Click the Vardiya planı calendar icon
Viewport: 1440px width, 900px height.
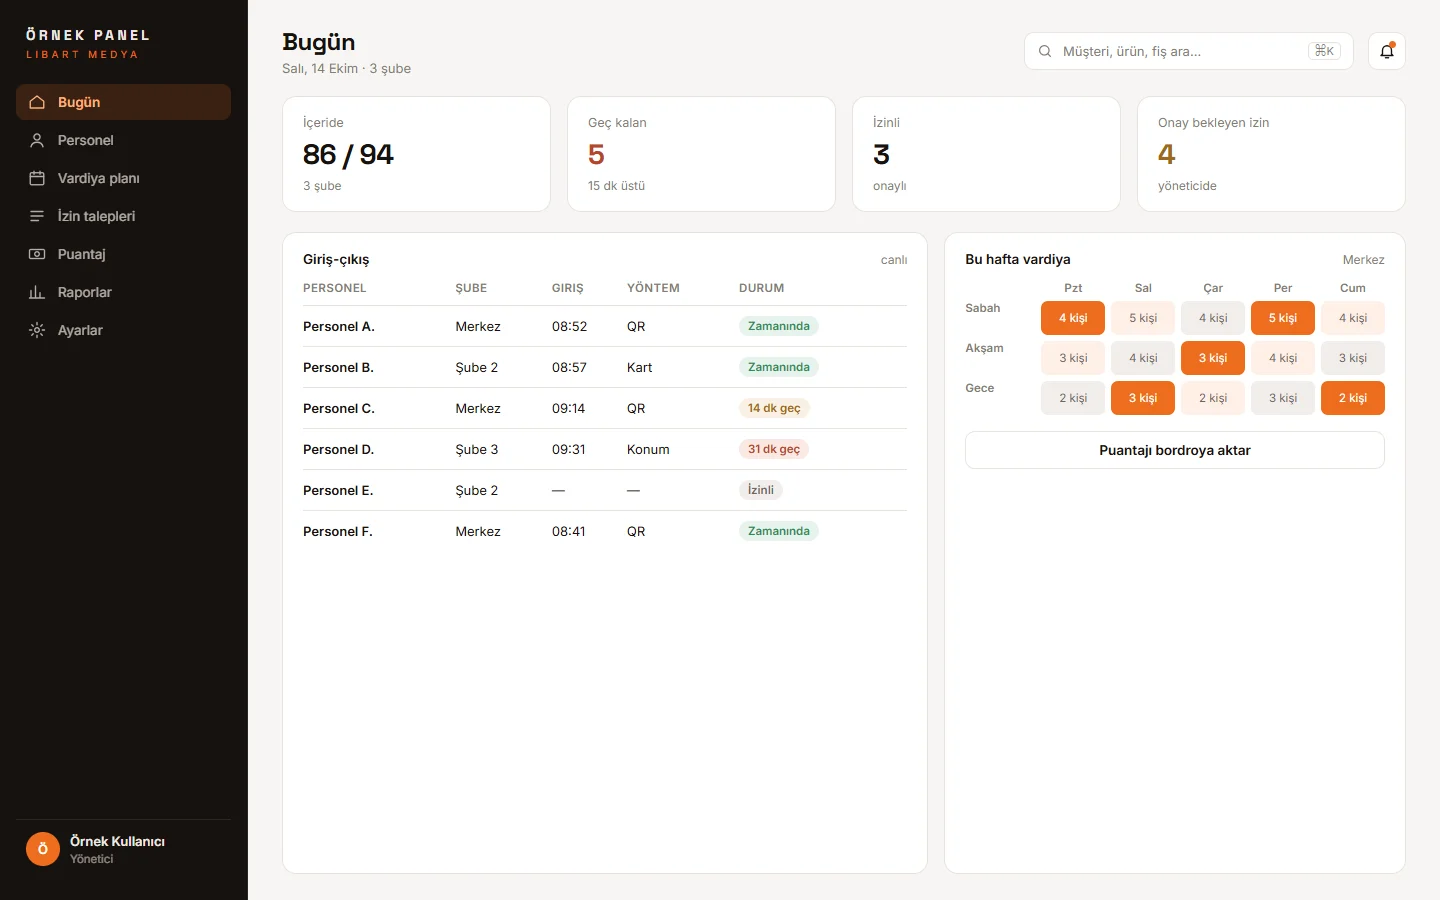click(37, 178)
